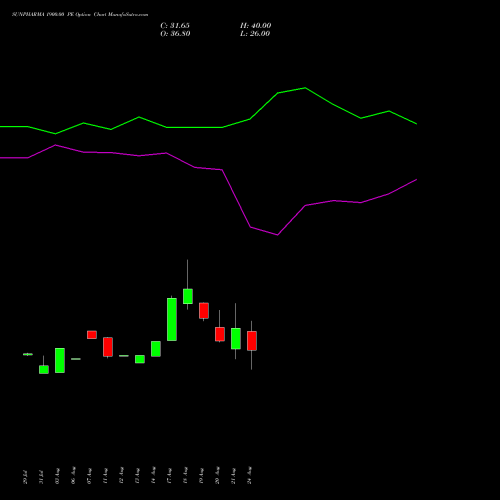Click the close value 'C: 31.65'
500x500 pixels.
click(x=175, y=26)
